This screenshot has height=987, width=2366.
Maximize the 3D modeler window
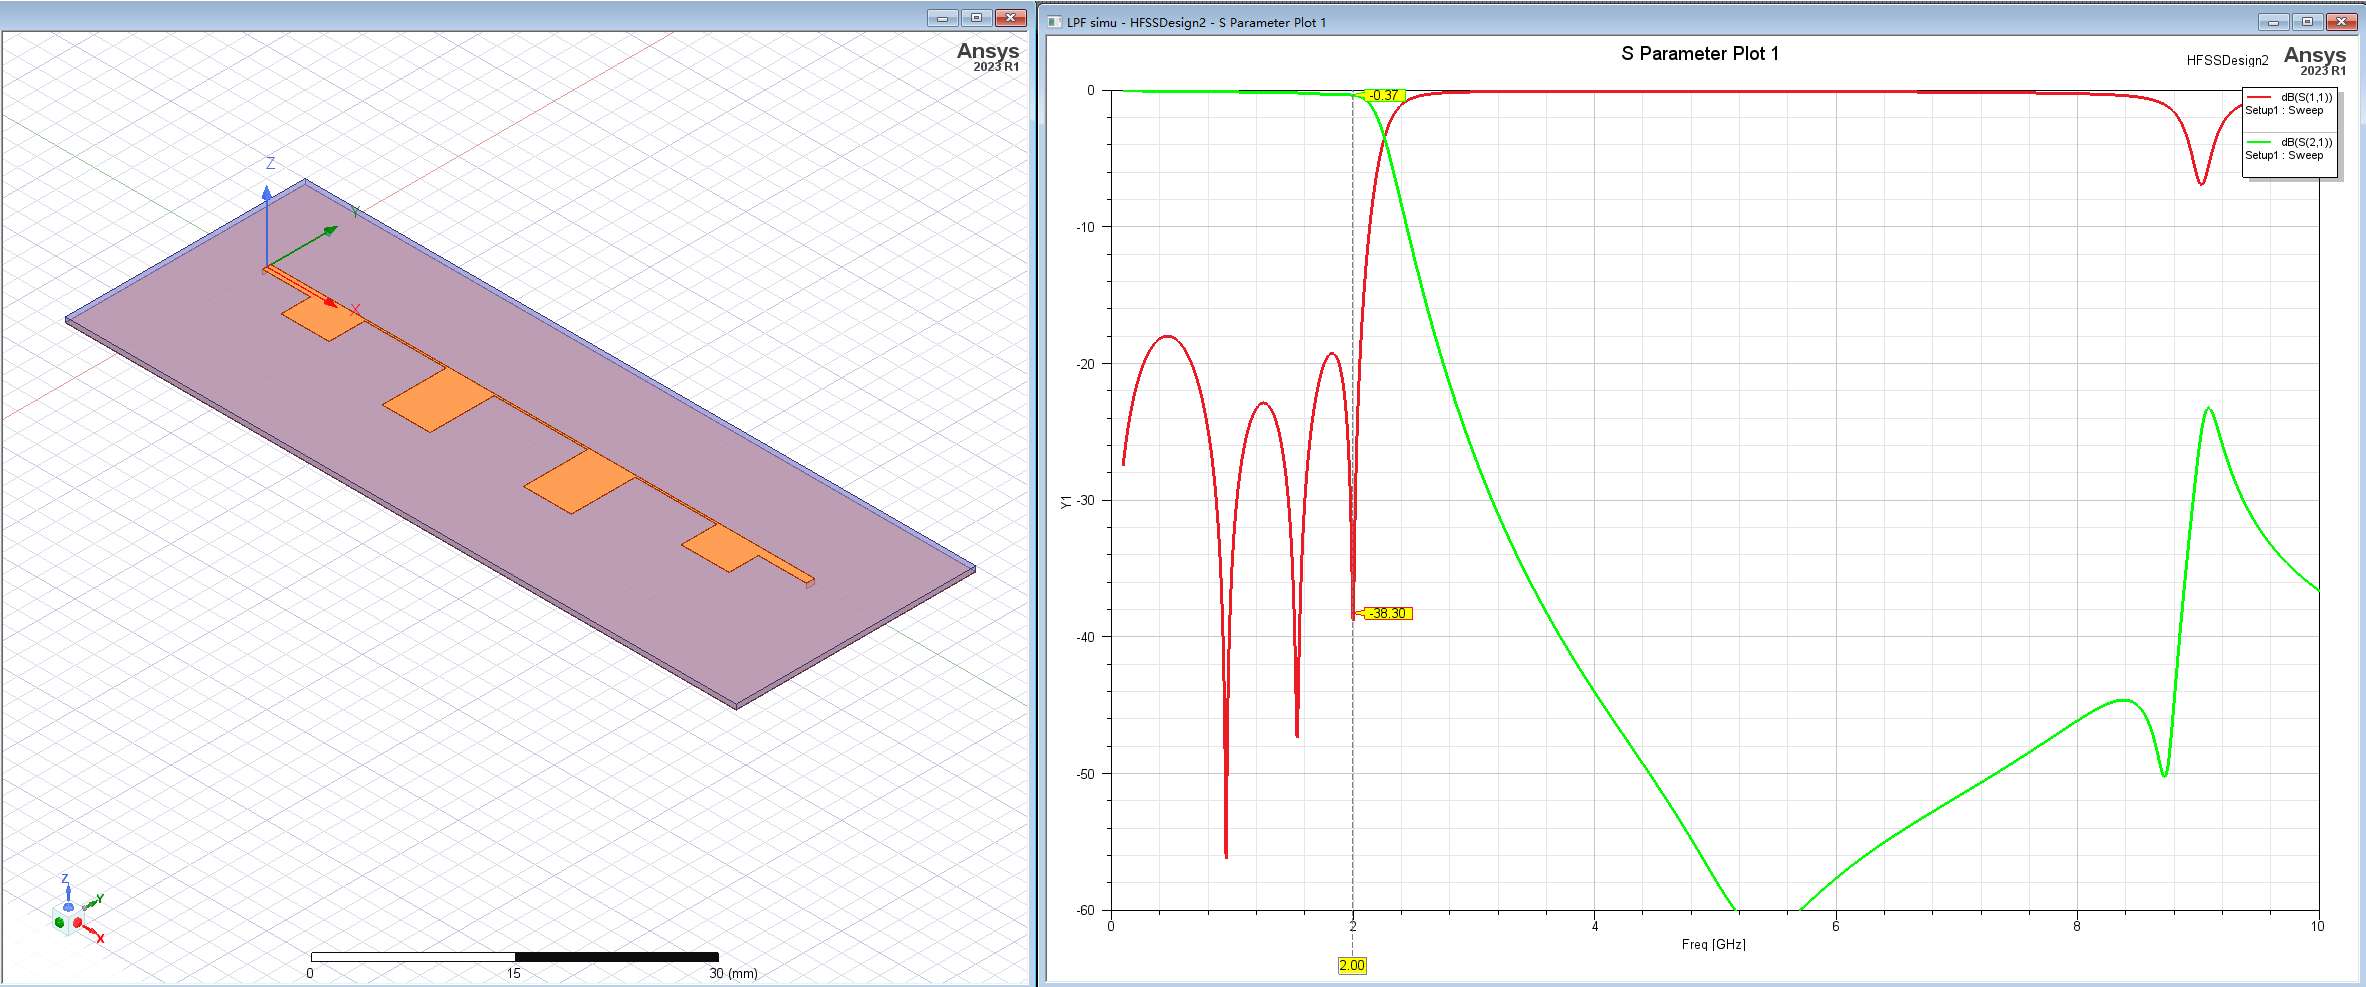pyautogui.click(x=977, y=18)
